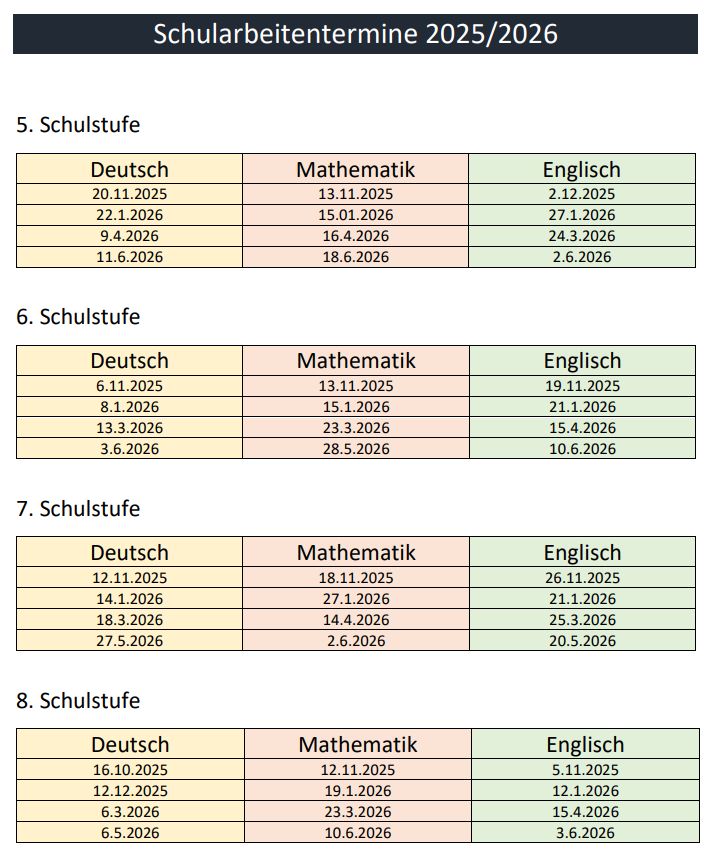Click the Mathematik date 18.11.2025
Screen dimensions: 721x868
[355, 578]
